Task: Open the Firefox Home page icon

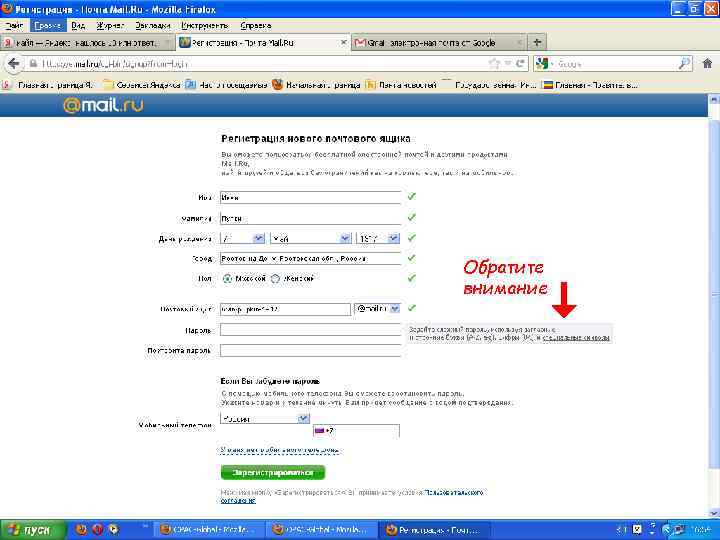Action: pos(707,64)
